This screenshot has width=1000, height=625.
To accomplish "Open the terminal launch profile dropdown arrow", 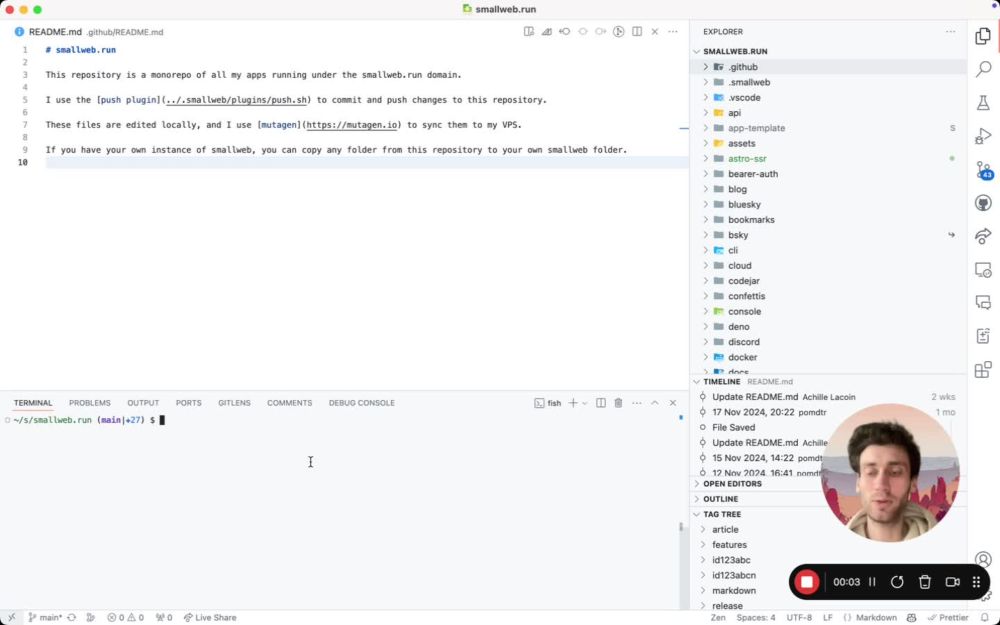I will 584,403.
